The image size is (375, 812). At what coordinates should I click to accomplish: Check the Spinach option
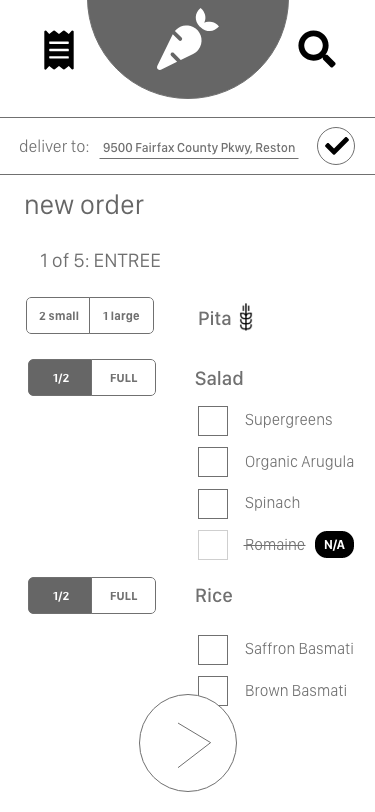213,504
